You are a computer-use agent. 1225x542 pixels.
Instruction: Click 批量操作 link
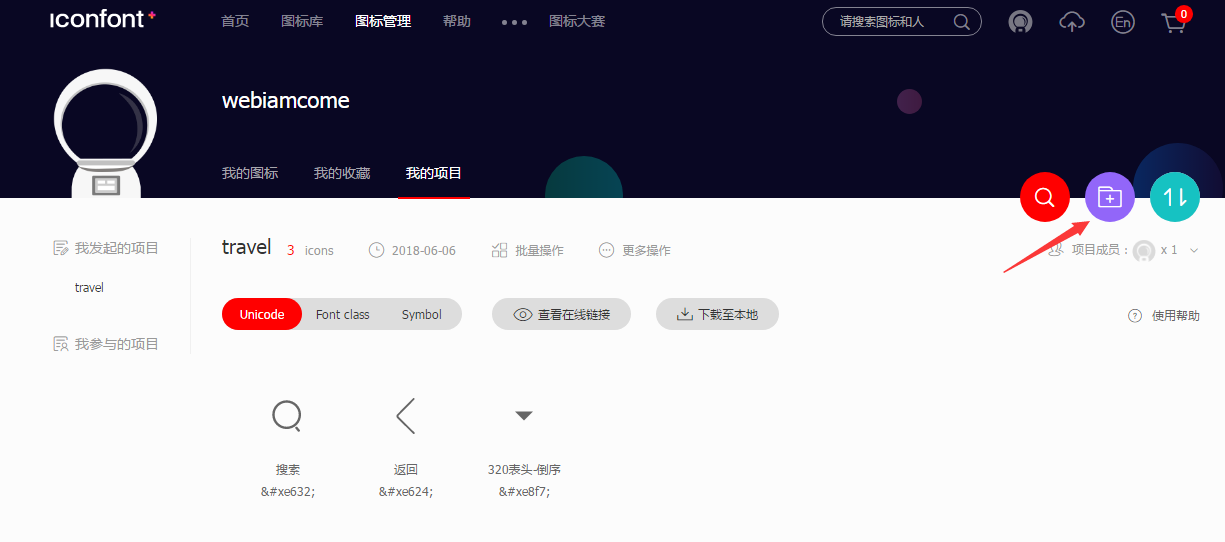pos(539,250)
